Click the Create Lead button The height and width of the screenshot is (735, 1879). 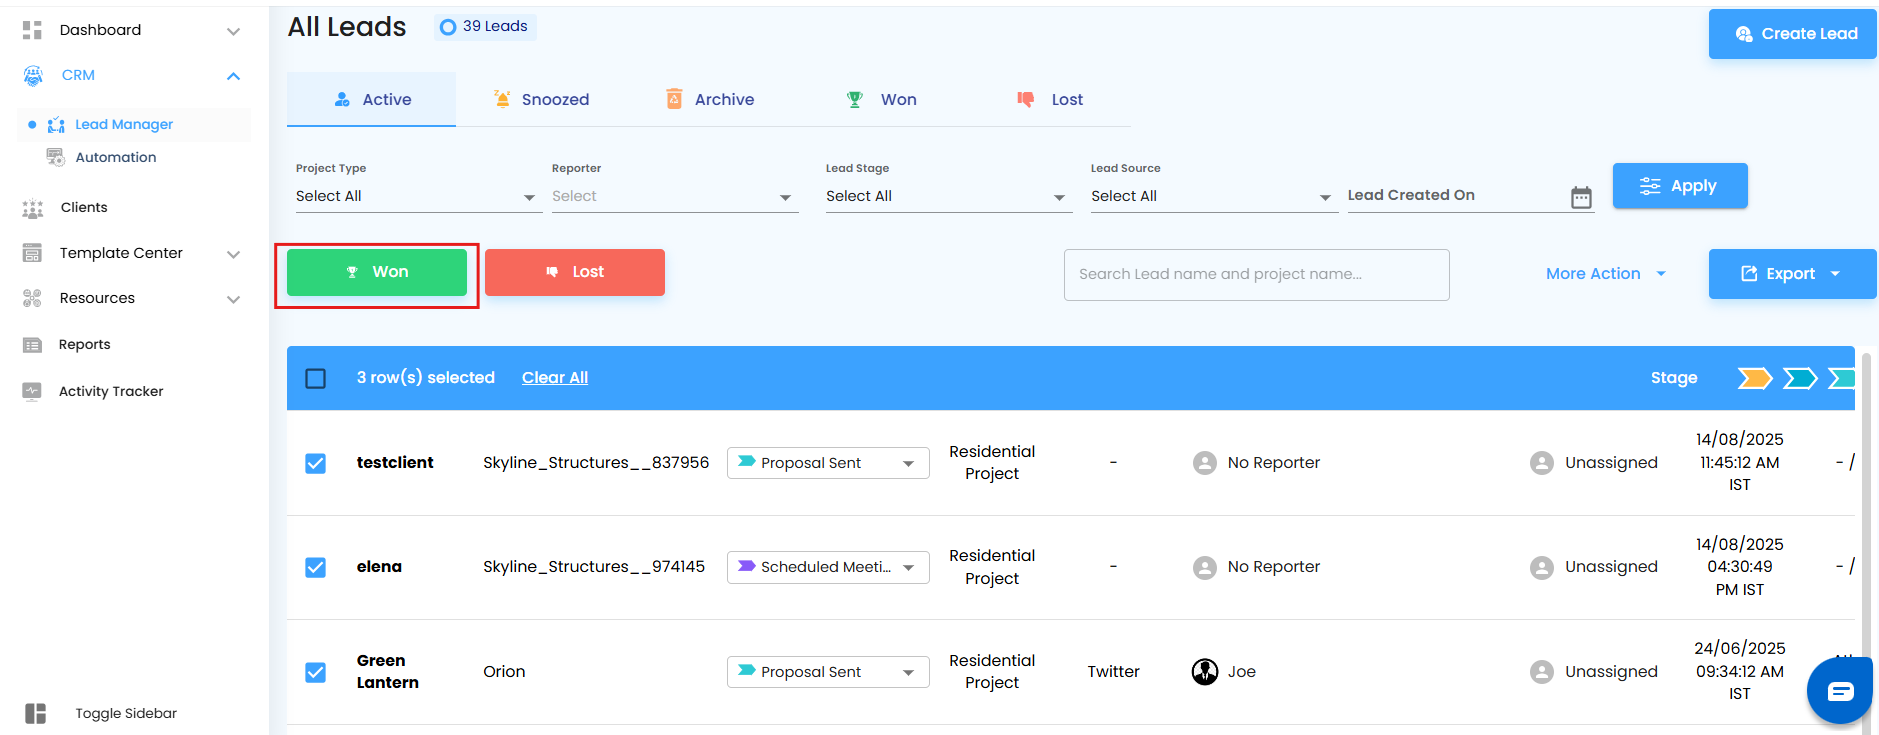[1792, 34]
